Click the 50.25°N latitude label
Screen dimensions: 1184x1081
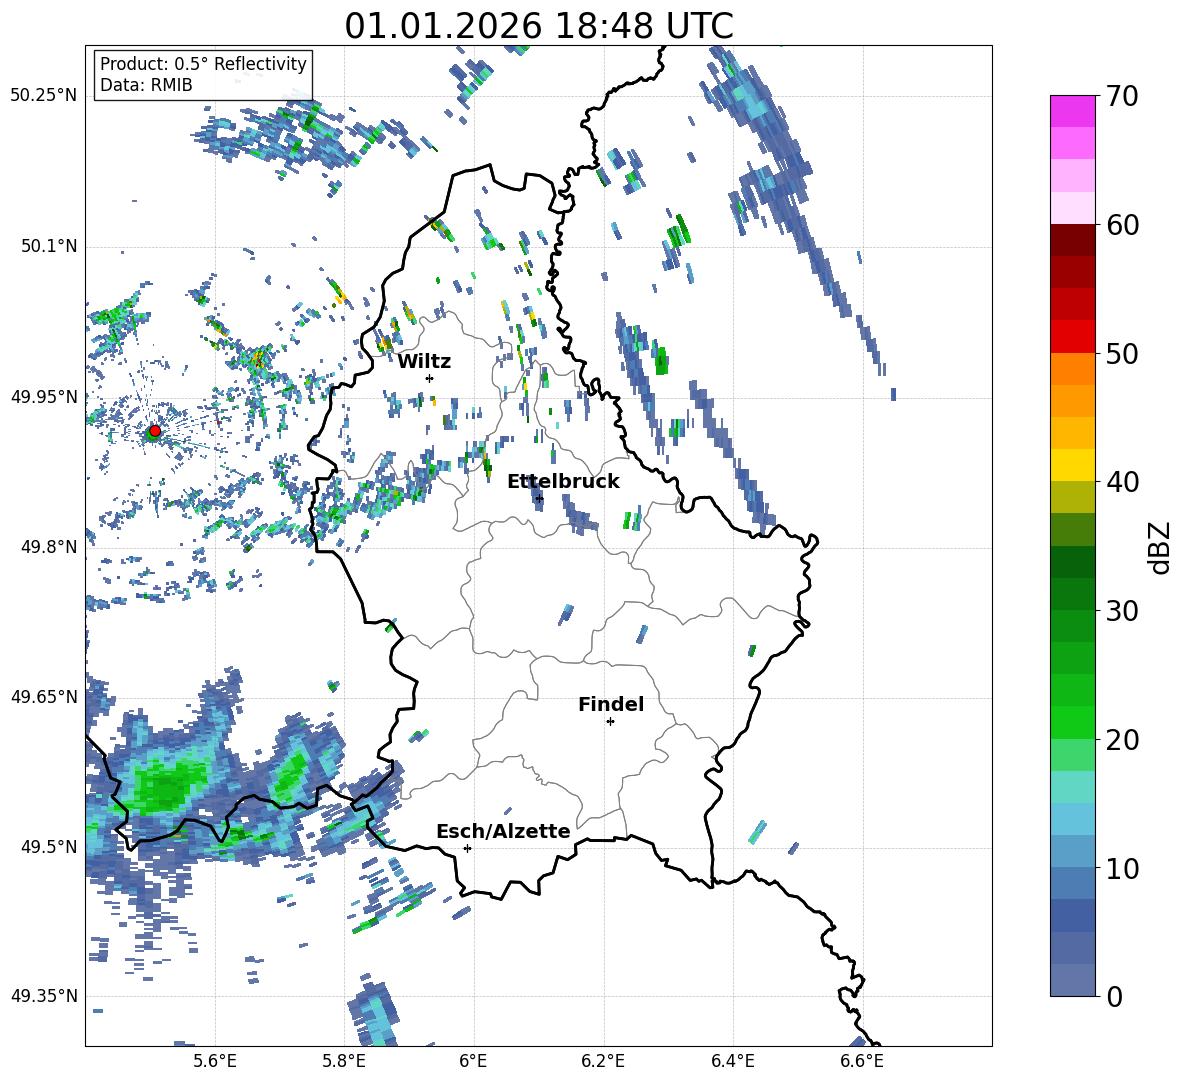[44, 96]
